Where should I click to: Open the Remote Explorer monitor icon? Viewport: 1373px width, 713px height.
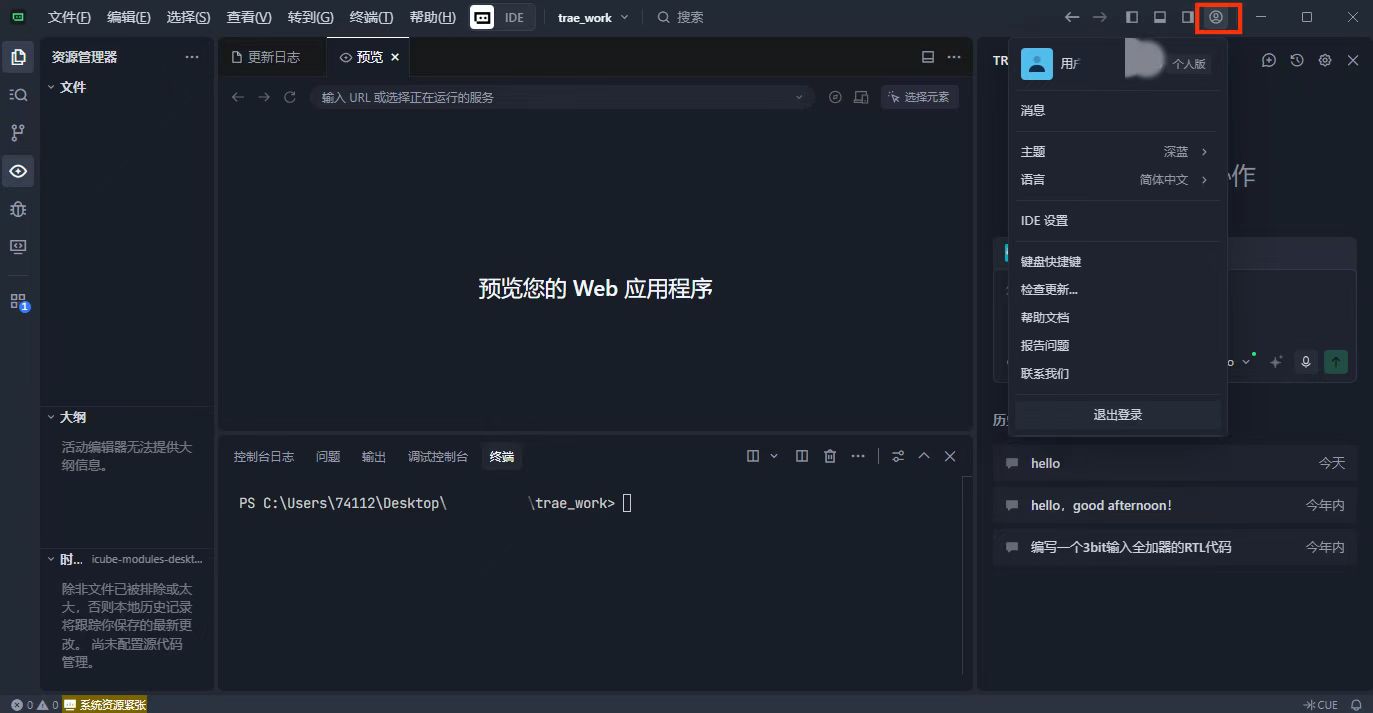tap(18, 246)
